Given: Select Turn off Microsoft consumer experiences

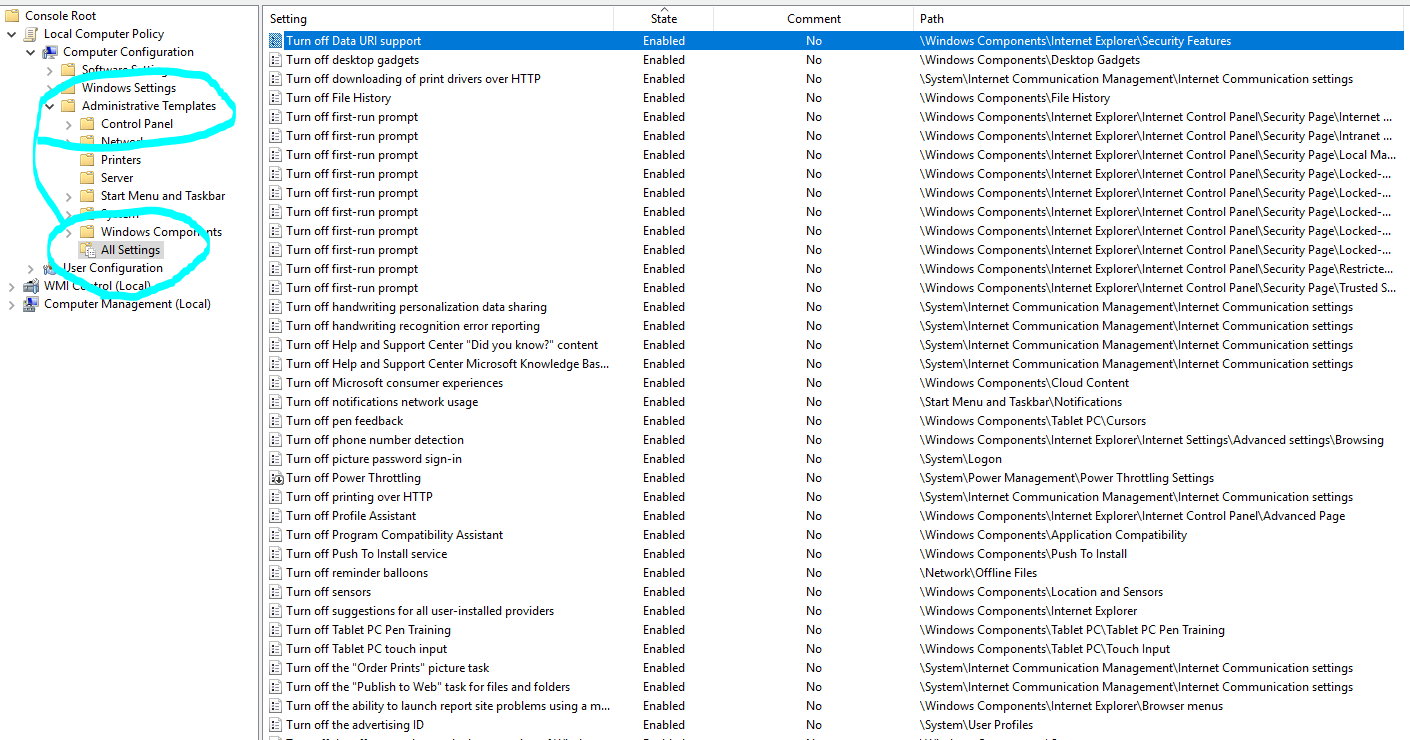Looking at the screenshot, I should (x=394, y=383).
